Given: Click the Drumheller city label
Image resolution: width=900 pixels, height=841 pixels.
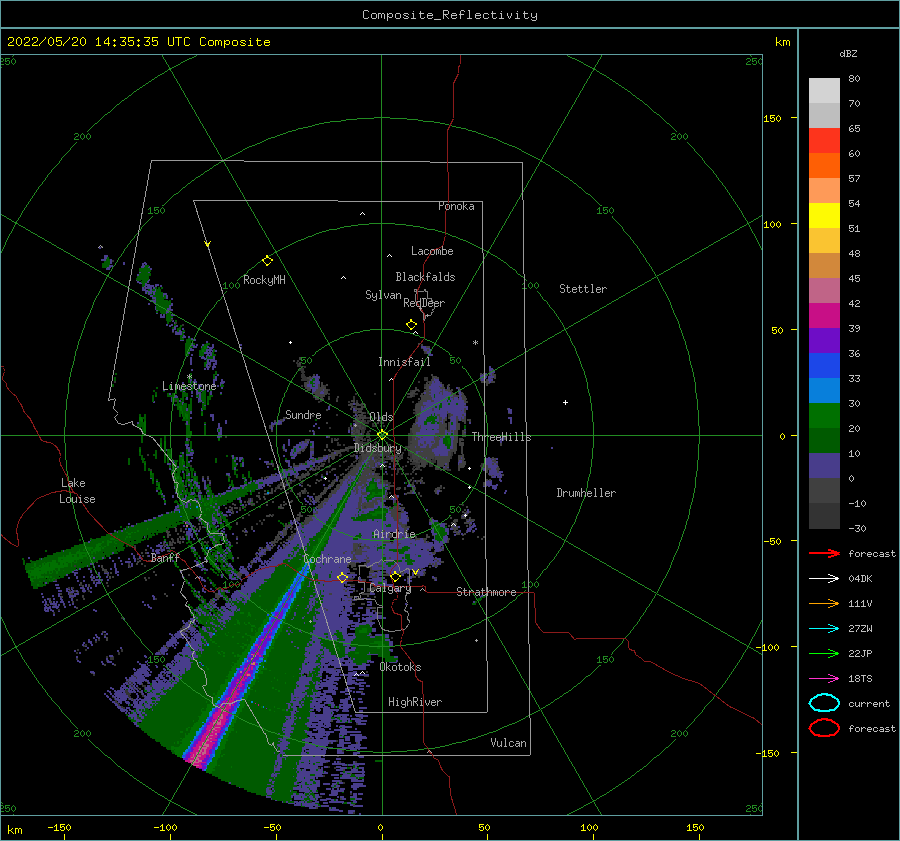Looking at the screenshot, I should (586, 493).
